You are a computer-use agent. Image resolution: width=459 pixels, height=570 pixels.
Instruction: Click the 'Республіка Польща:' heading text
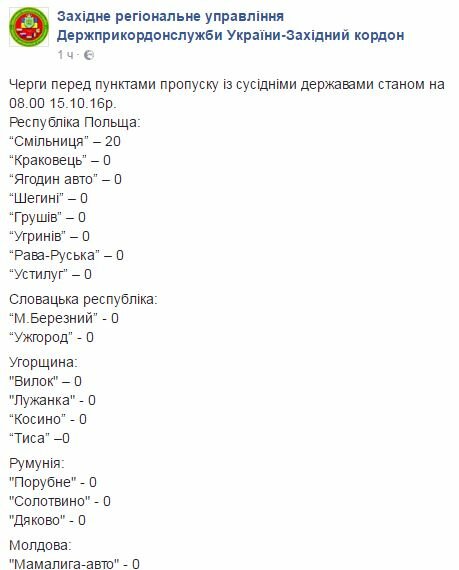click(75, 123)
